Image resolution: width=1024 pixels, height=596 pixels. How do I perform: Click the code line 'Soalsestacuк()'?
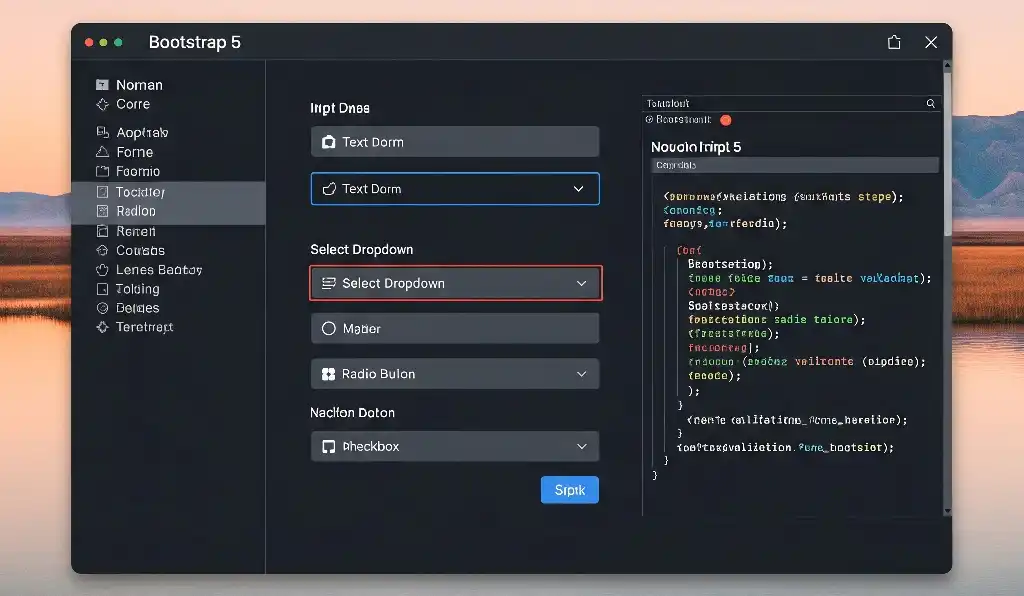(x=733, y=306)
